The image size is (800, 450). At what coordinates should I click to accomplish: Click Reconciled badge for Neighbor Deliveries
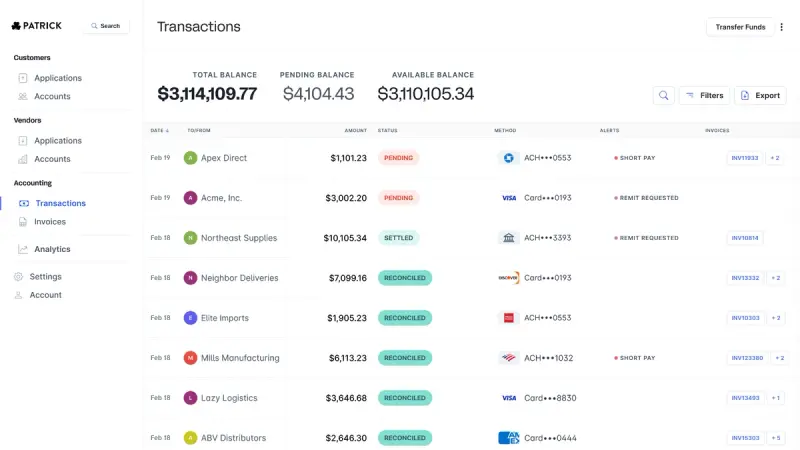pyautogui.click(x=405, y=278)
